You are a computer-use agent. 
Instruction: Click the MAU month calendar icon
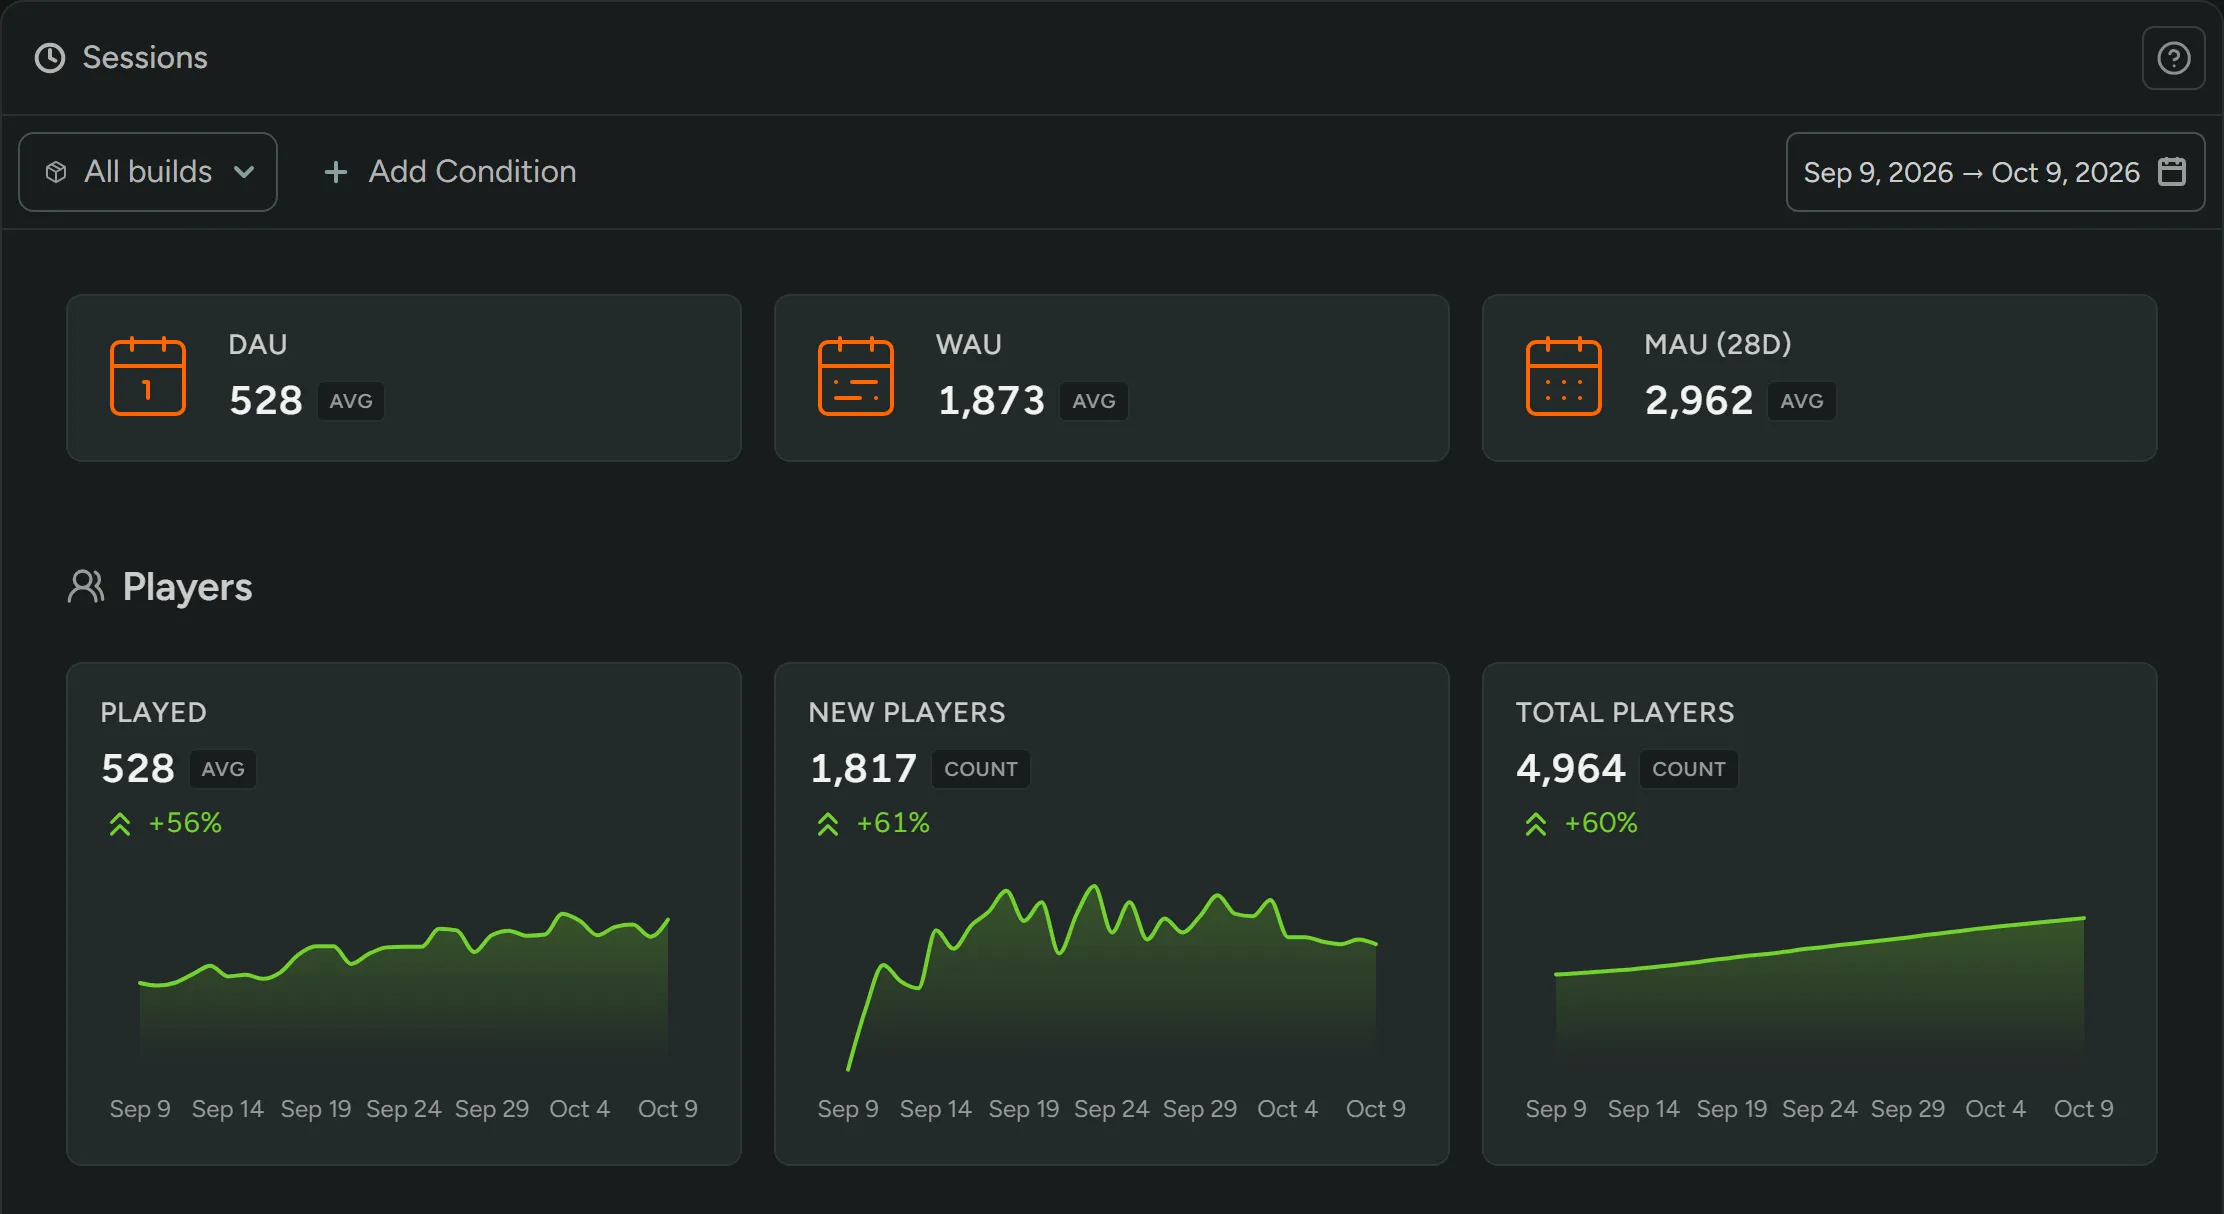click(x=1564, y=377)
